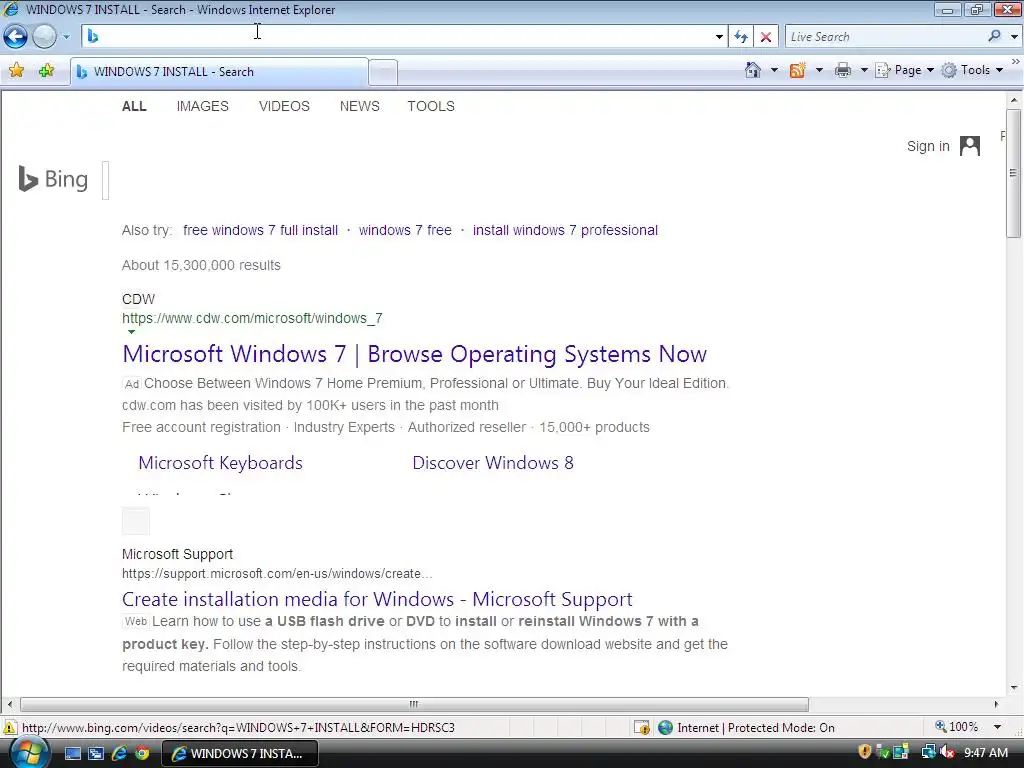
Task: Click the Microsoft Support result URL
Action: point(277,573)
